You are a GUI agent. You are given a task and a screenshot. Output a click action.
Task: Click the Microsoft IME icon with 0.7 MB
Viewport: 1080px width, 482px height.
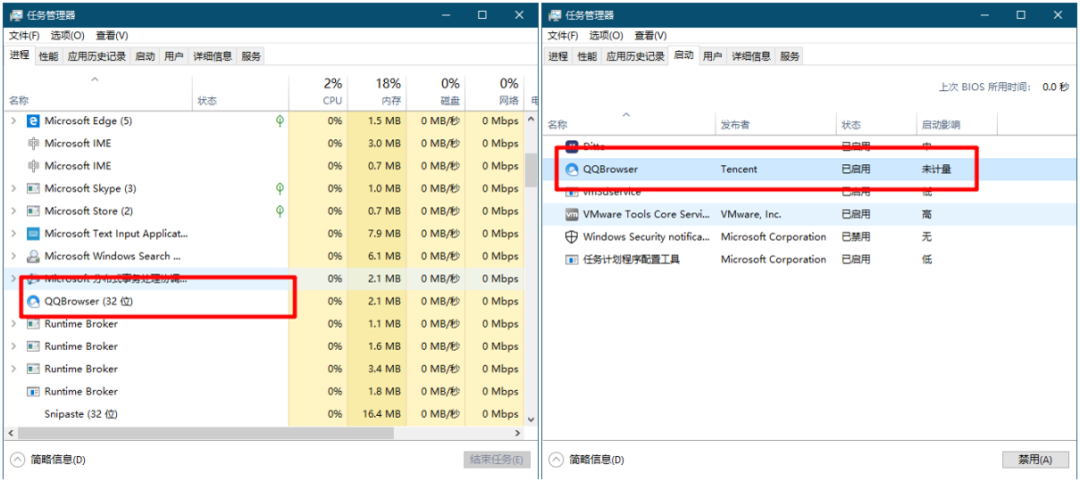32,166
